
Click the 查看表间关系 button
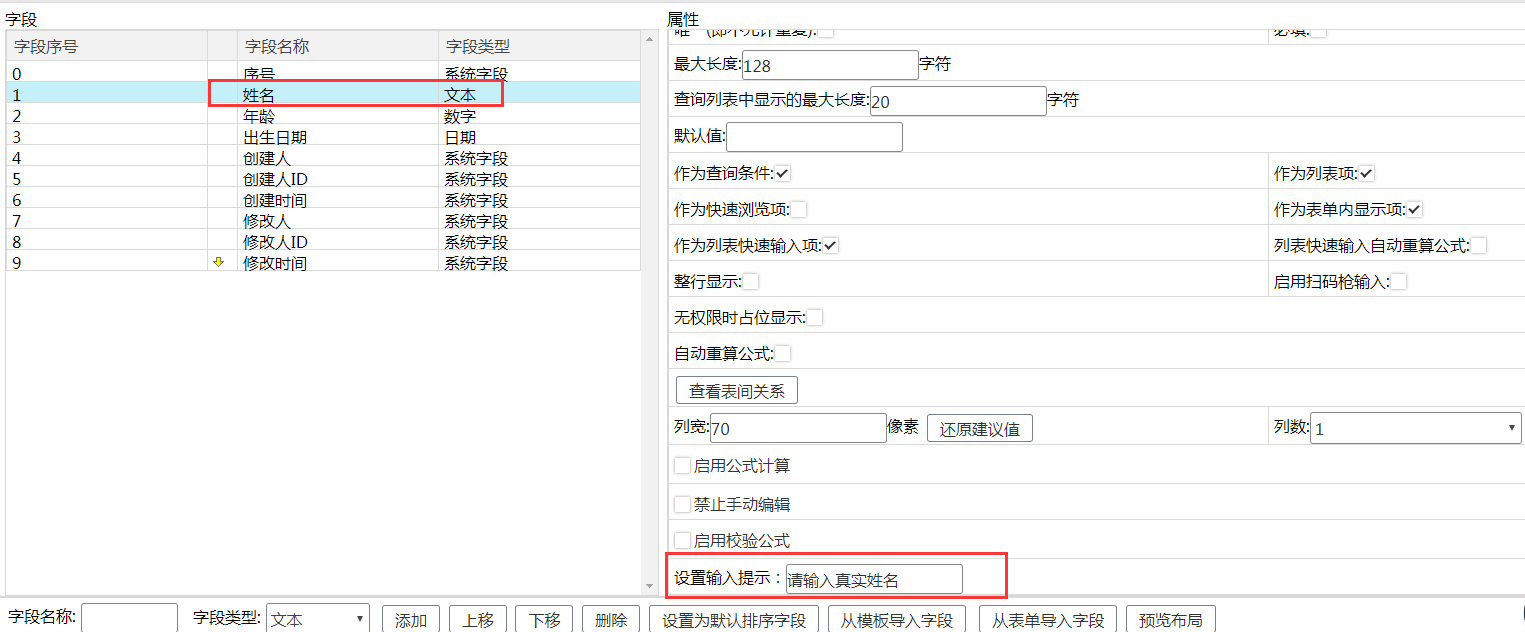pyautogui.click(x=737, y=390)
